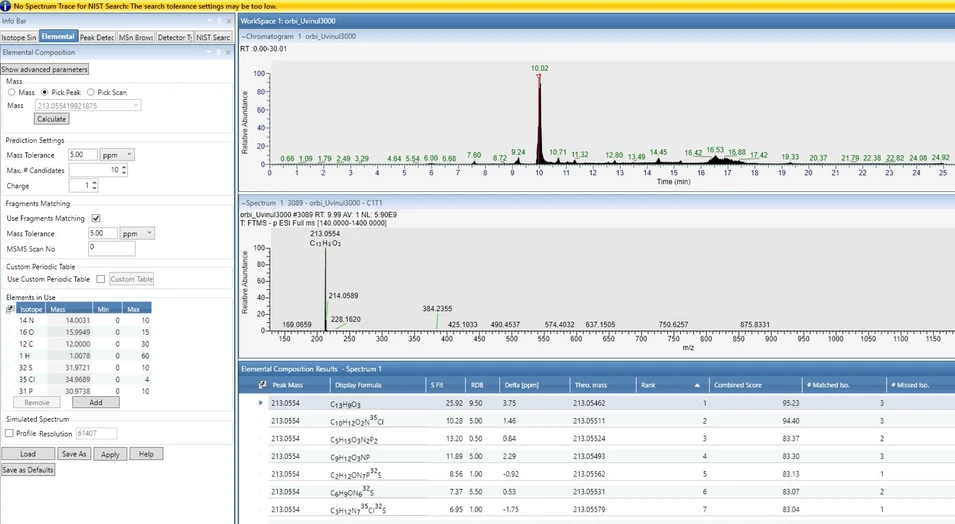
Task: Enable Use Custom Periodic Table checkbox
Action: (x=100, y=279)
